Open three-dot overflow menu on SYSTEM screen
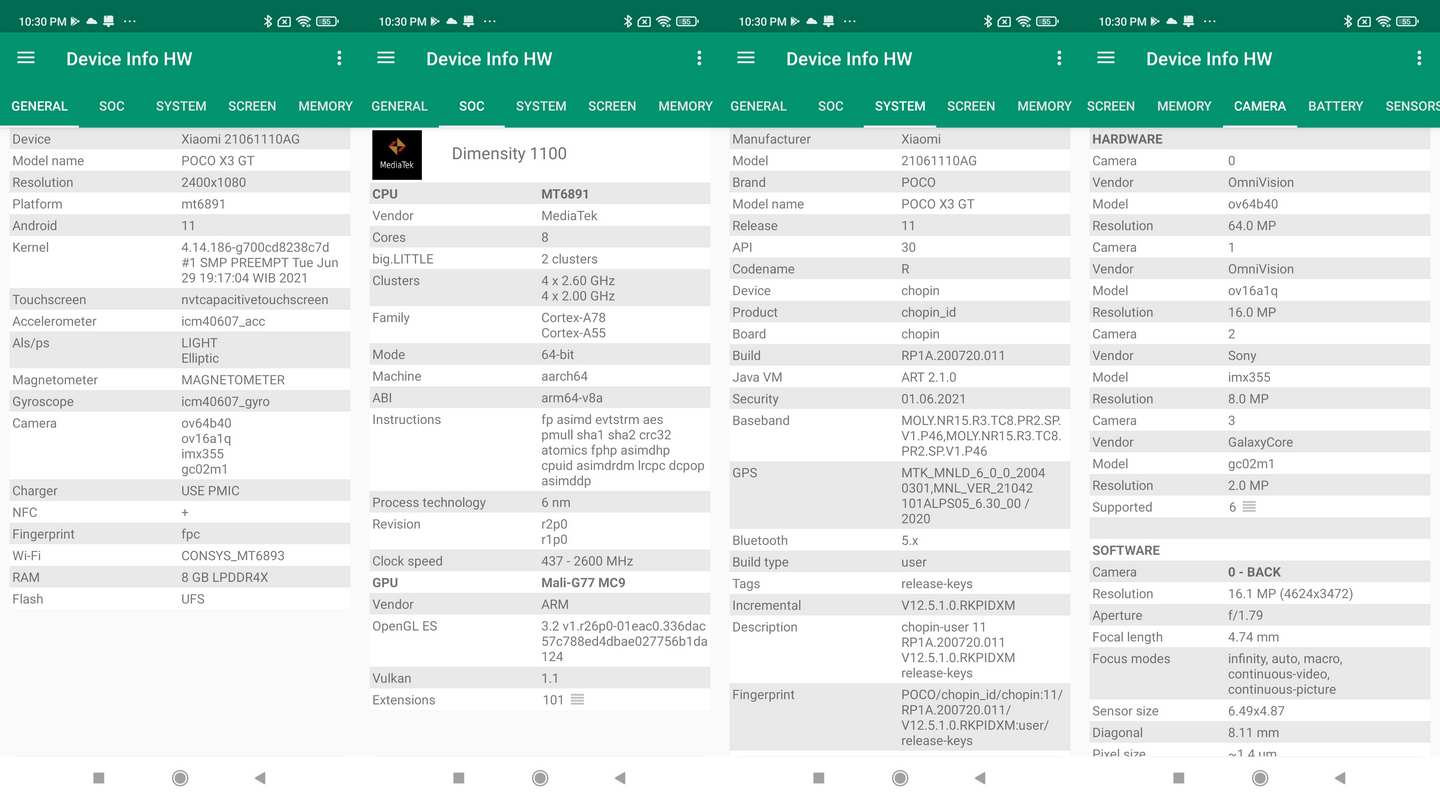 [1059, 58]
